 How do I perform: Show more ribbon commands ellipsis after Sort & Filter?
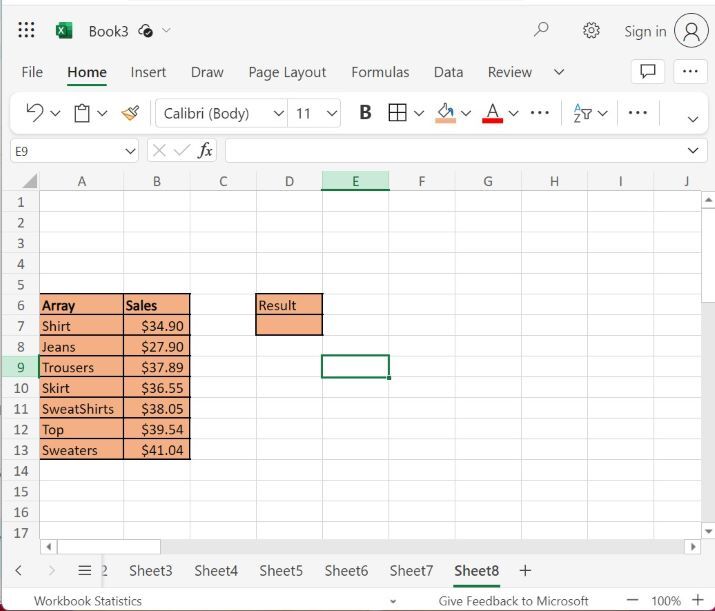637,113
